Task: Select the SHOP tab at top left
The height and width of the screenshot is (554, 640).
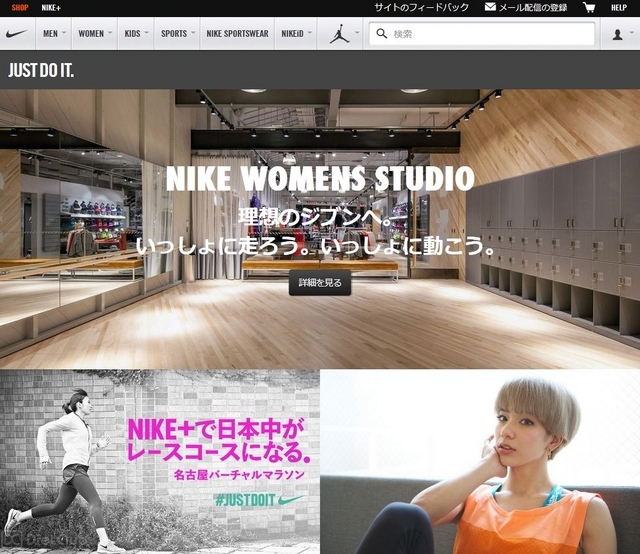Action: (x=20, y=7)
